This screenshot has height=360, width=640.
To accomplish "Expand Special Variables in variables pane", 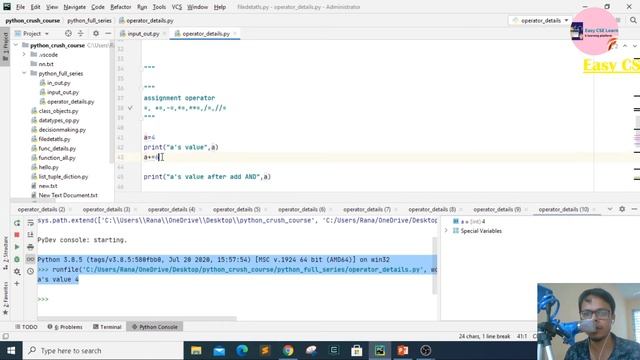I will (446, 231).
